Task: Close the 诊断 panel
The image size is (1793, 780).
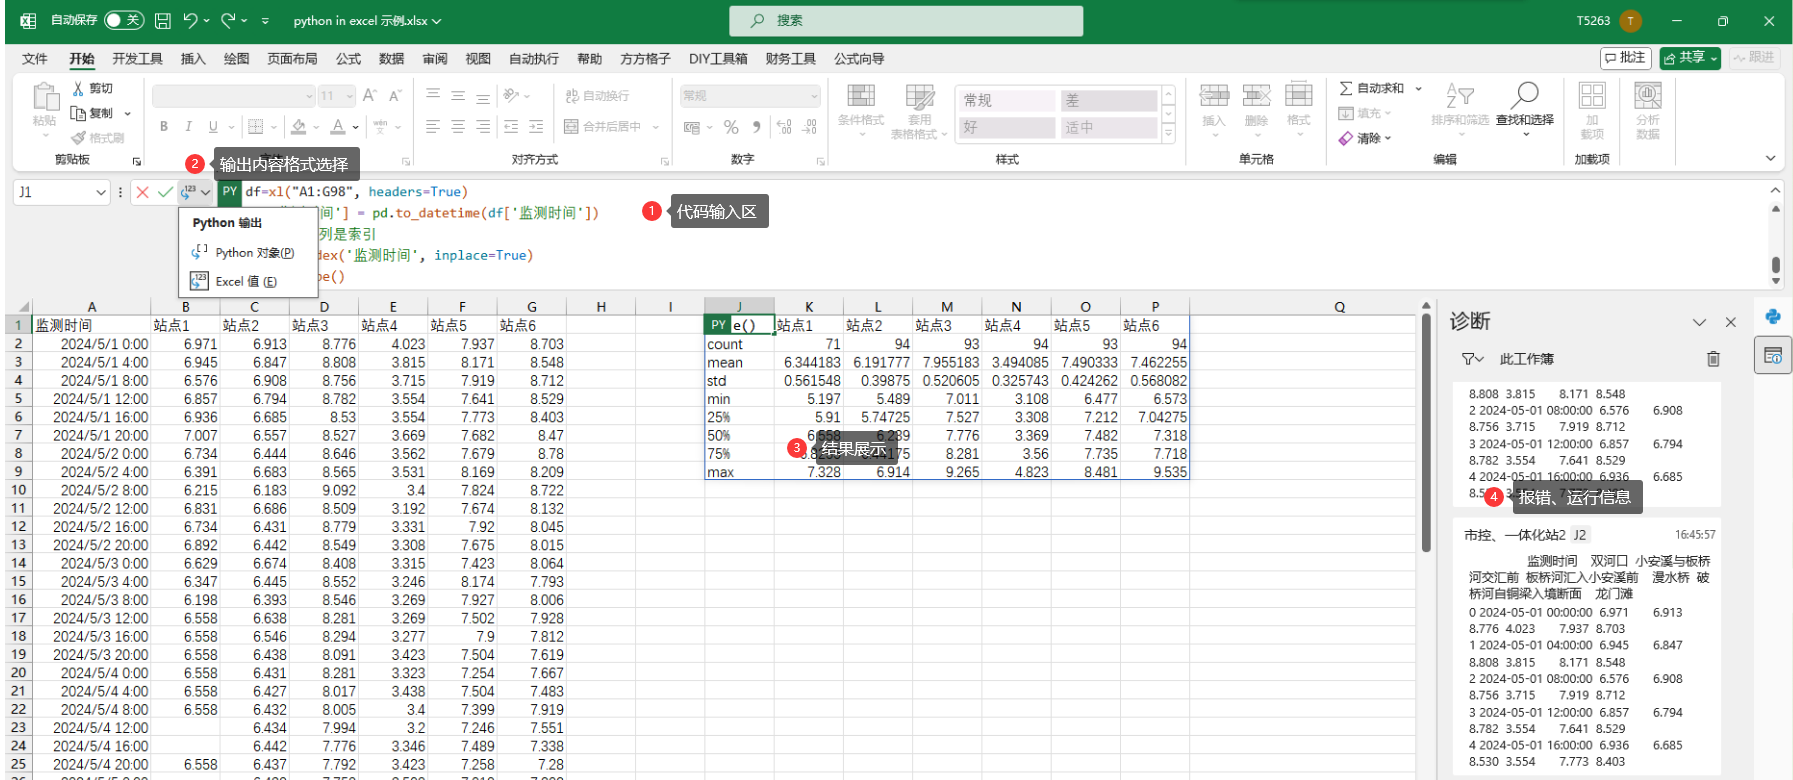Action: tap(1731, 322)
